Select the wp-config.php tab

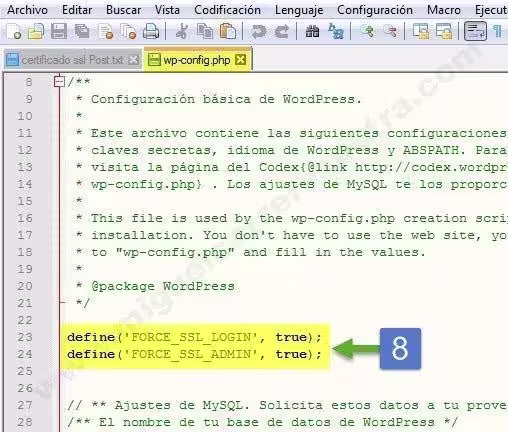197,60
